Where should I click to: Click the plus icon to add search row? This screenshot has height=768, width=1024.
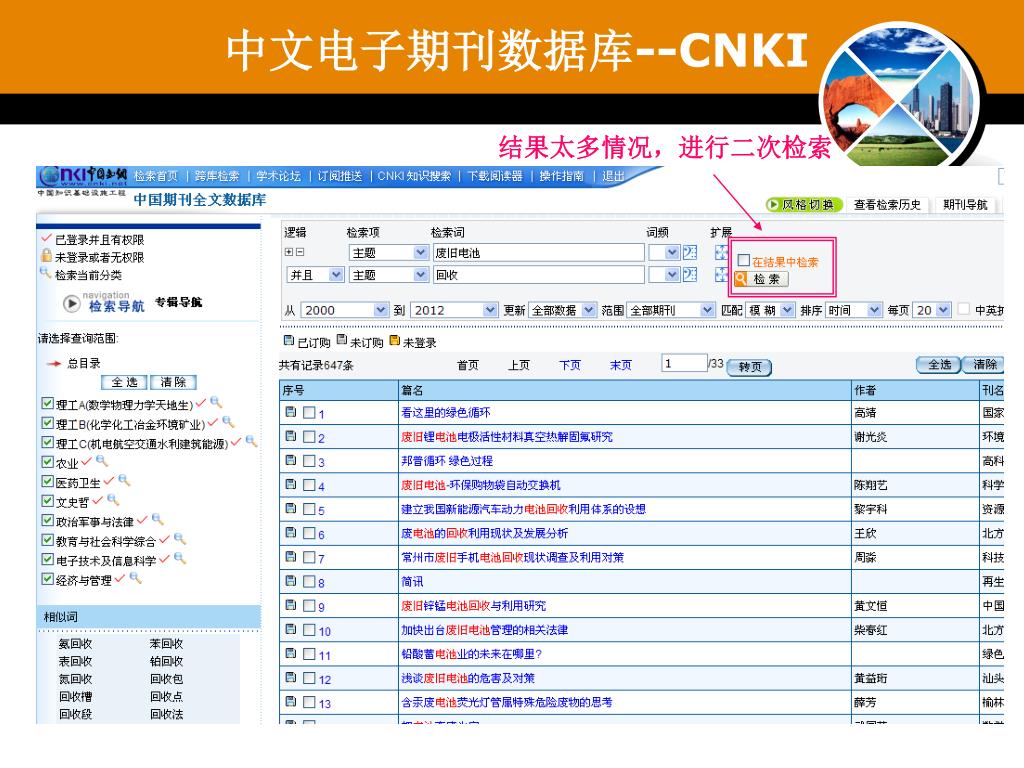point(289,252)
